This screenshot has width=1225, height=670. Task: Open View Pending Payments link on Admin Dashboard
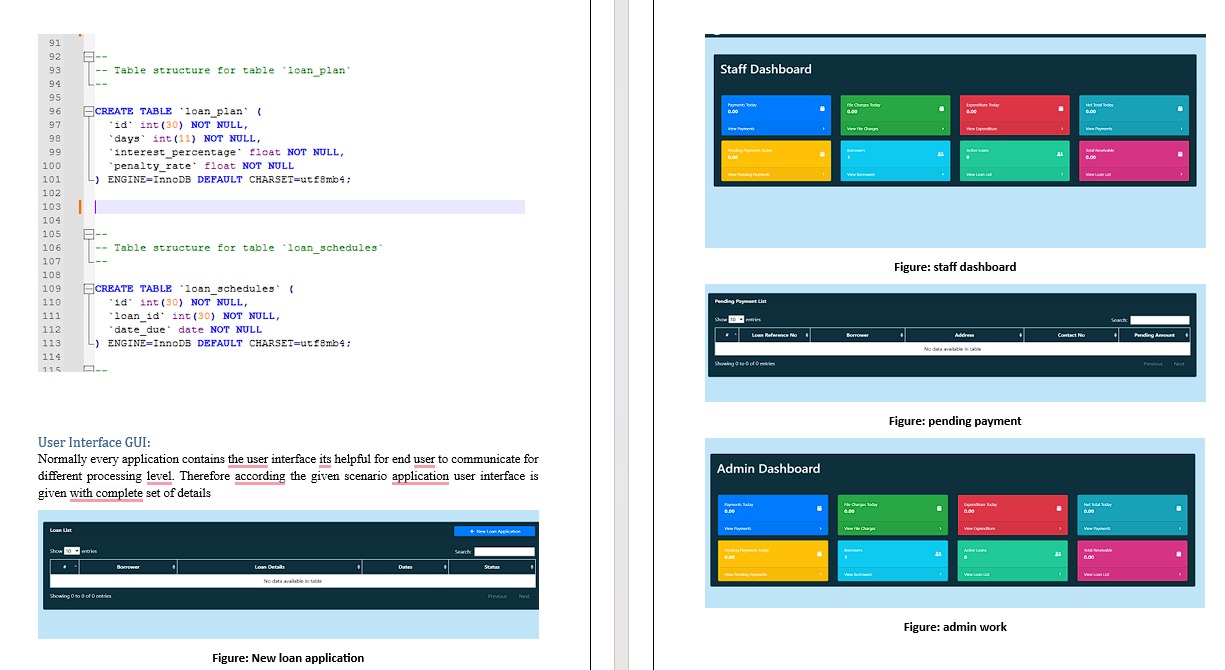click(746, 575)
